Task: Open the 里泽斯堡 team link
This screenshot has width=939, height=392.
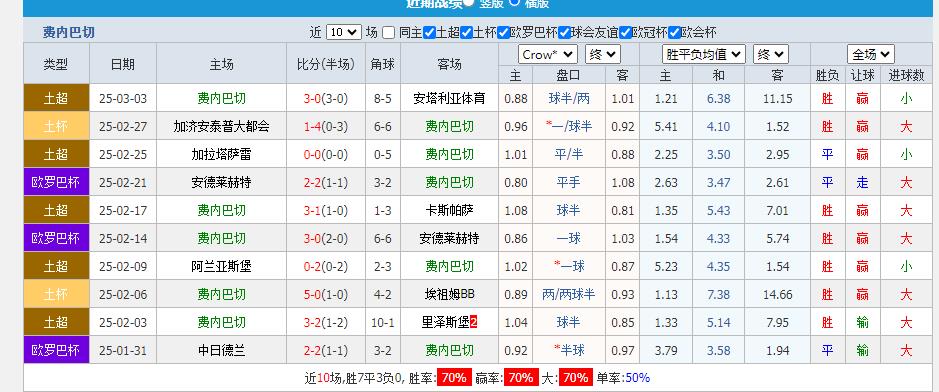Action: [446, 323]
